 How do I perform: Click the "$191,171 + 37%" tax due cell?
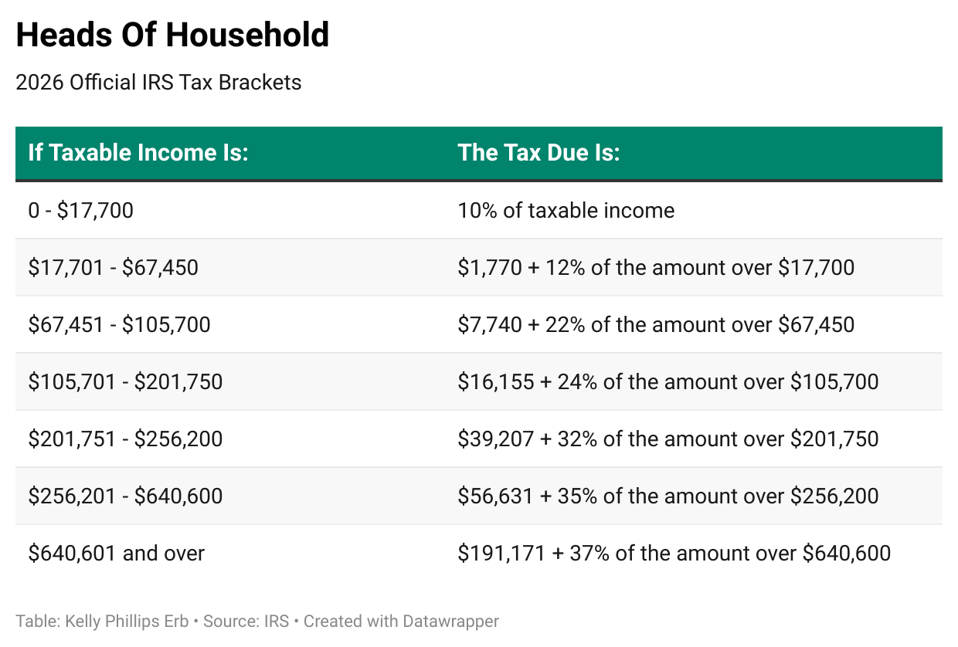click(673, 553)
